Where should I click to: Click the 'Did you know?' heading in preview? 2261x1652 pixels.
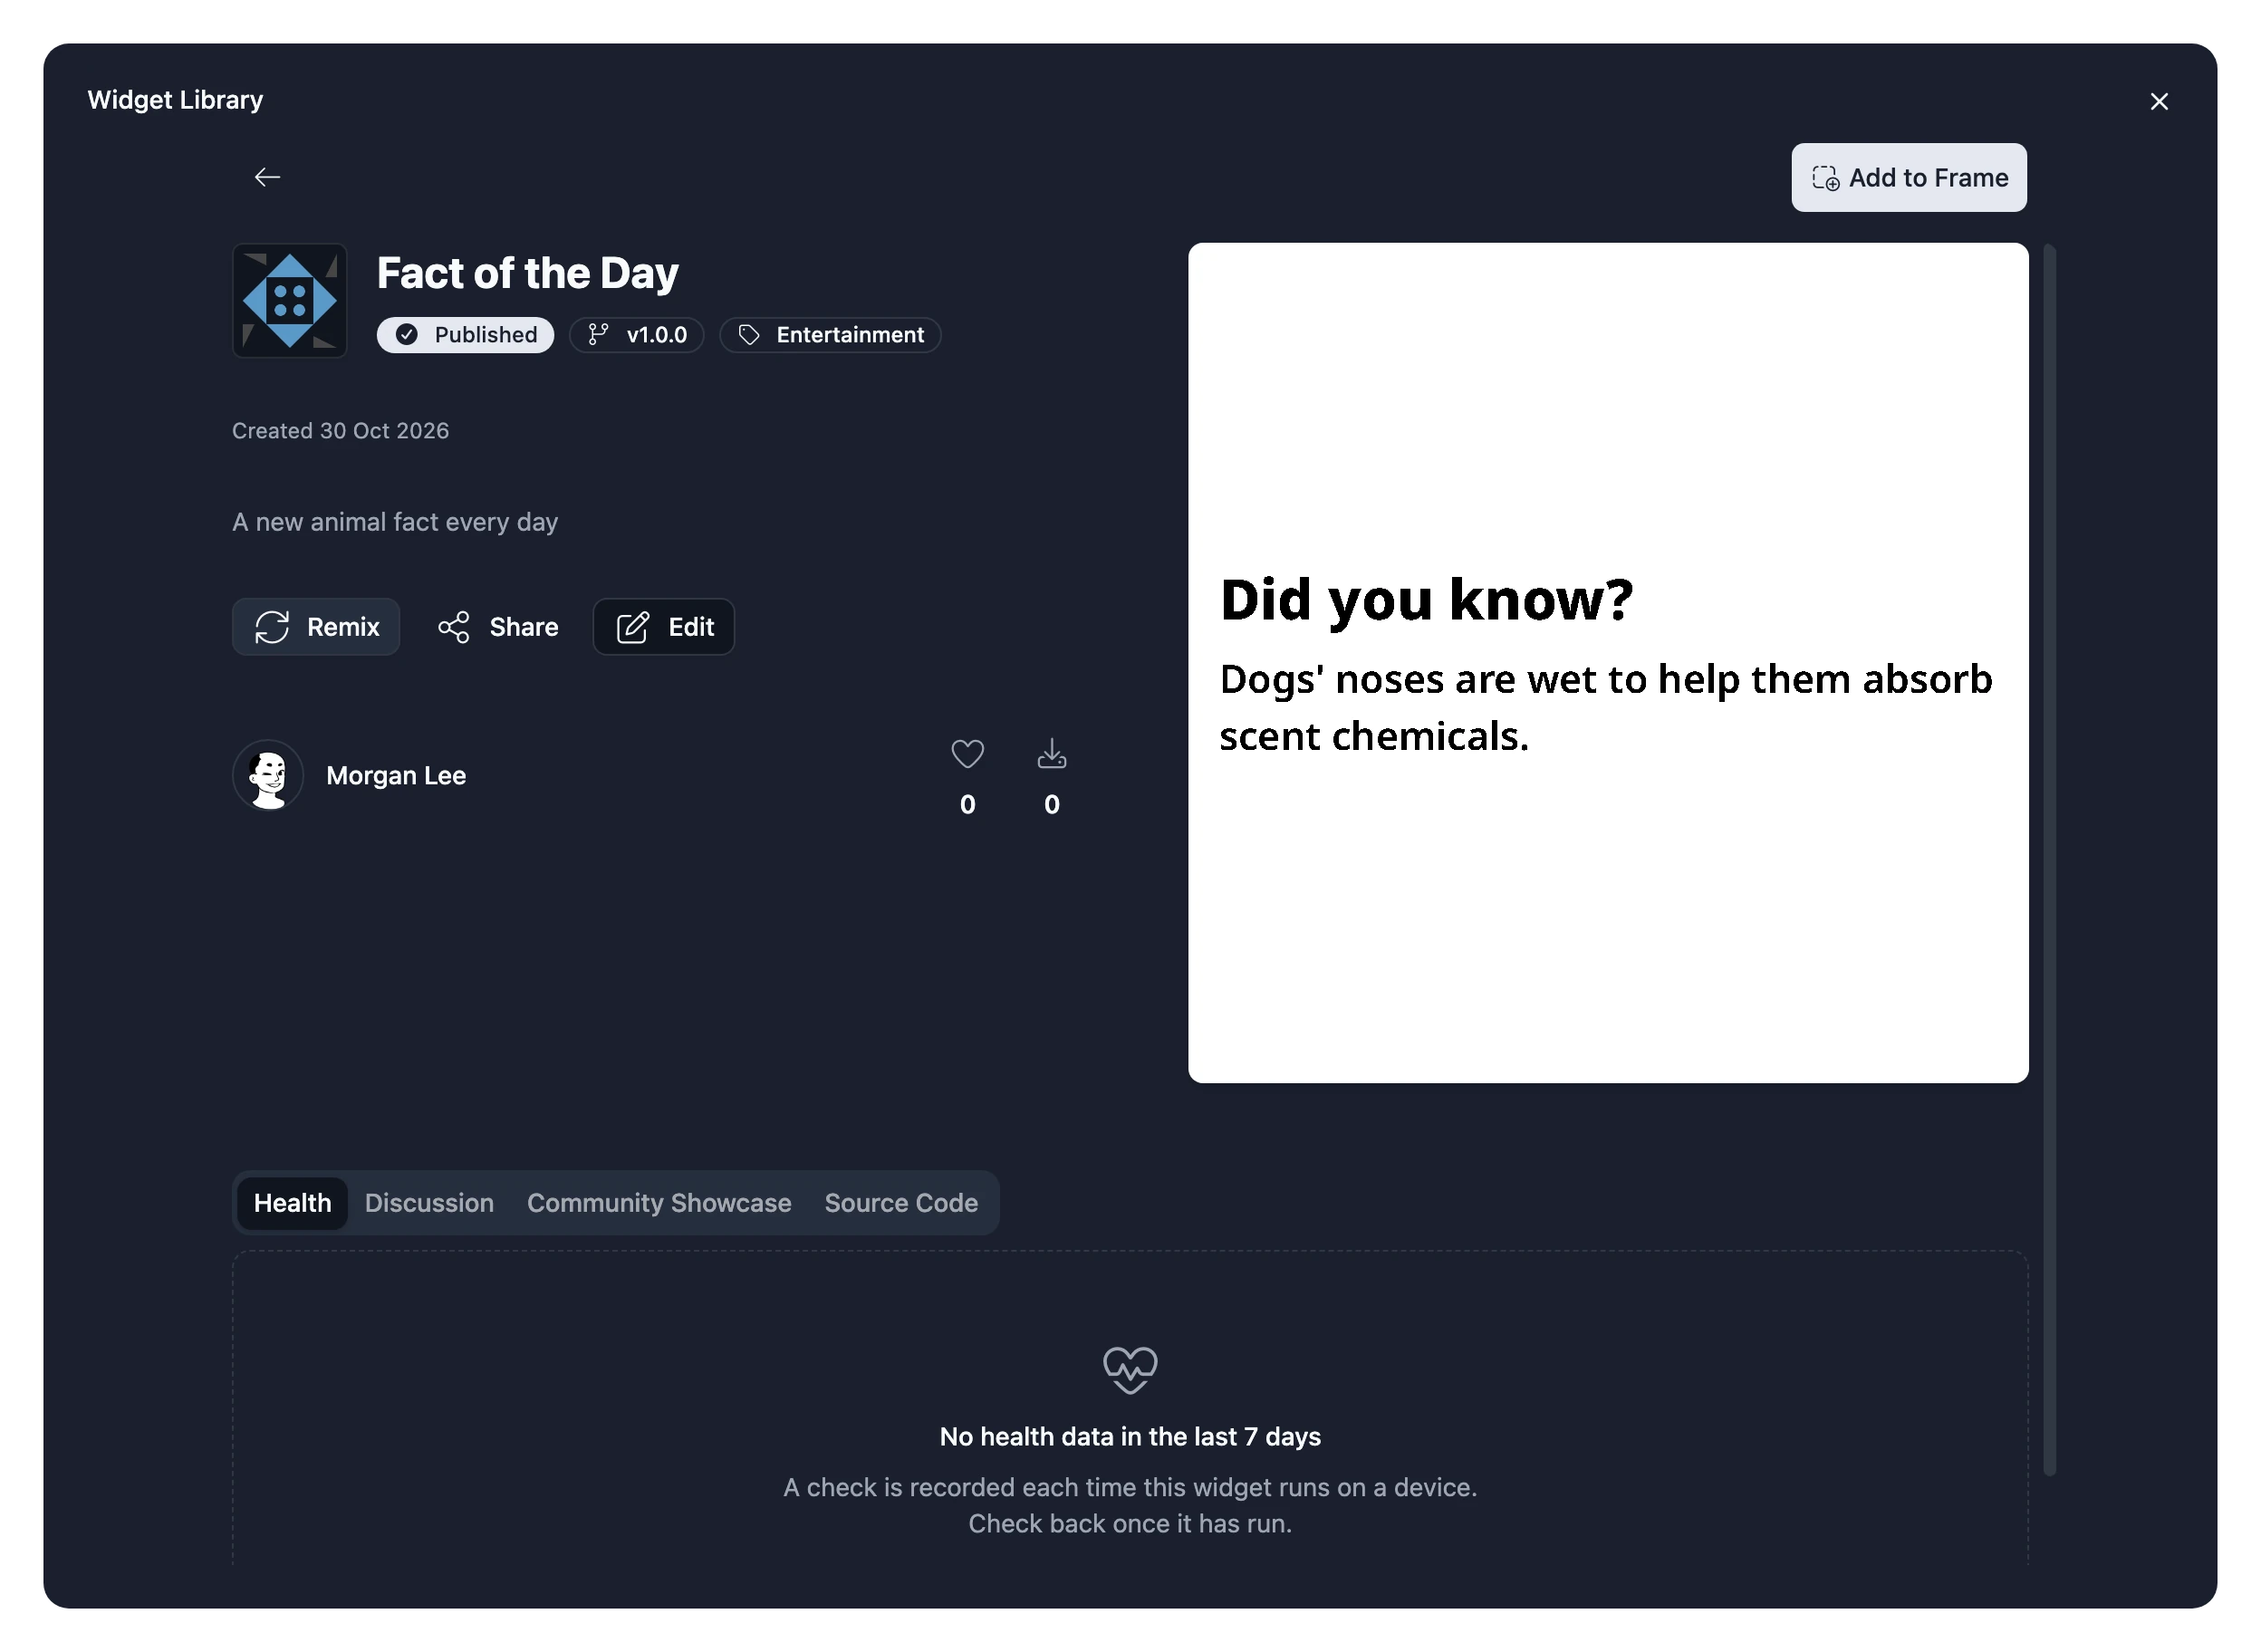click(1427, 600)
